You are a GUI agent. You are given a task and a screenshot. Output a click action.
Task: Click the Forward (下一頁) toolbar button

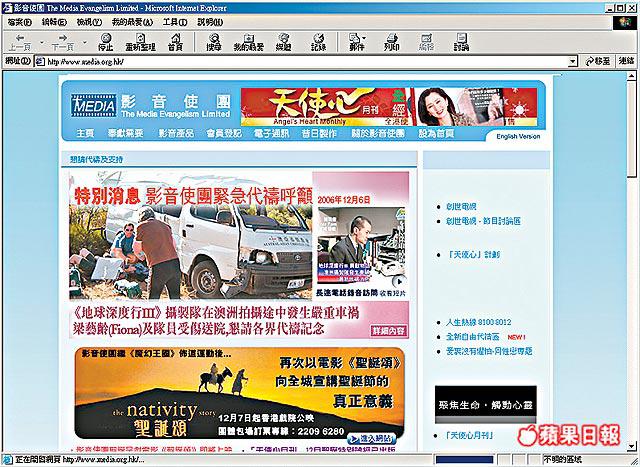point(62,42)
